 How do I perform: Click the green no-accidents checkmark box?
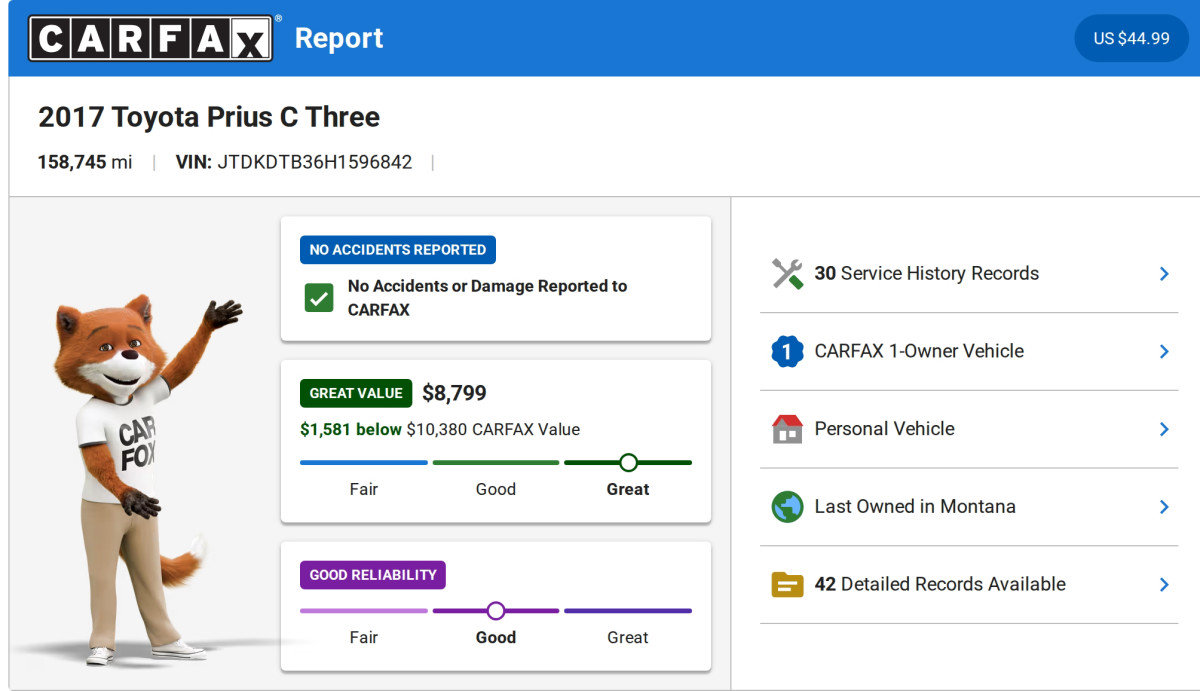click(x=319, y=298)
